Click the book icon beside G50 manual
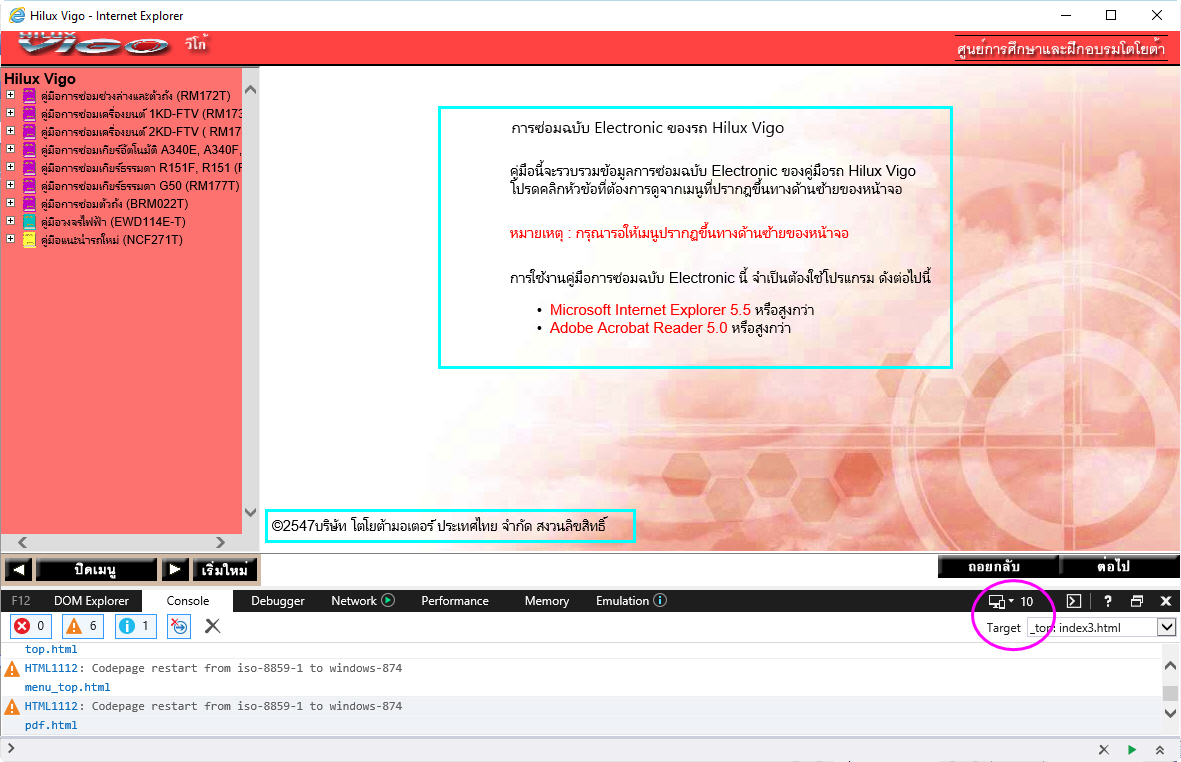Image resolution: width=1181 pixels, height=762 pixels. coord(29,186)
